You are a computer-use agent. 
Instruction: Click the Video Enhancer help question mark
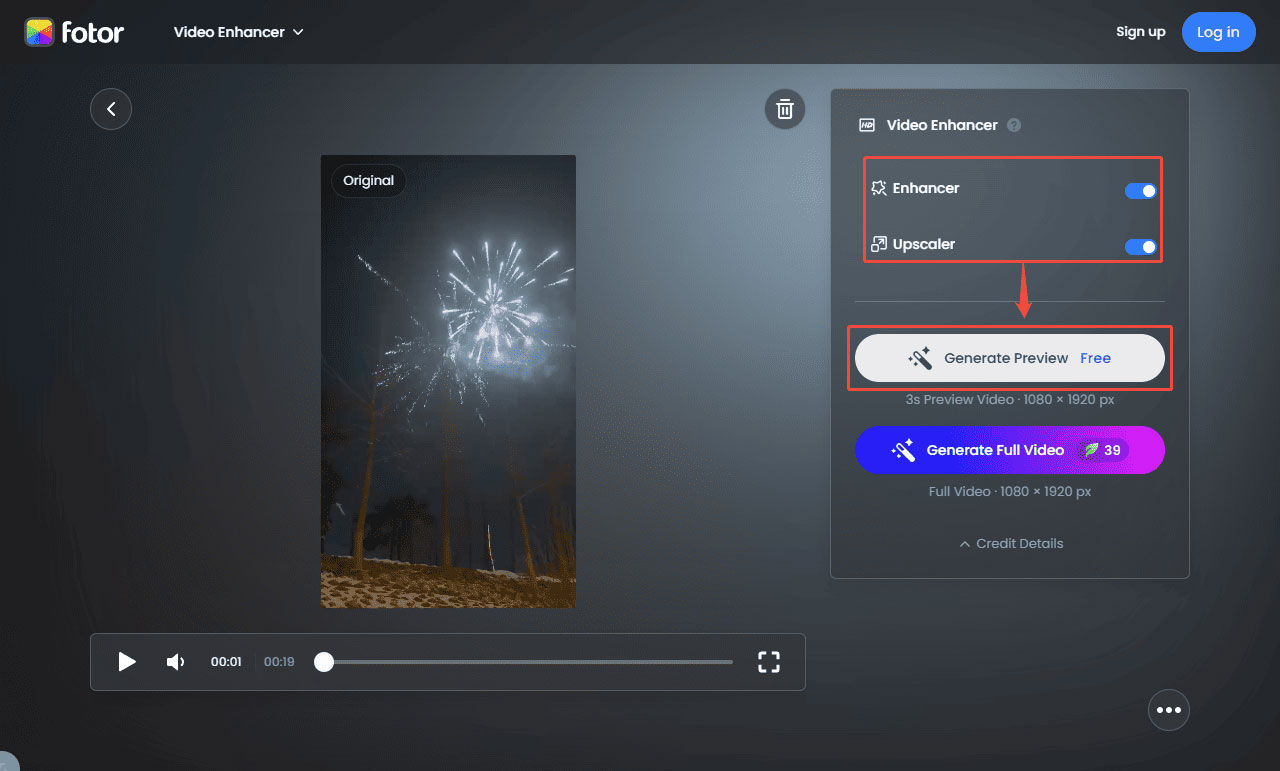point(1013,124)
